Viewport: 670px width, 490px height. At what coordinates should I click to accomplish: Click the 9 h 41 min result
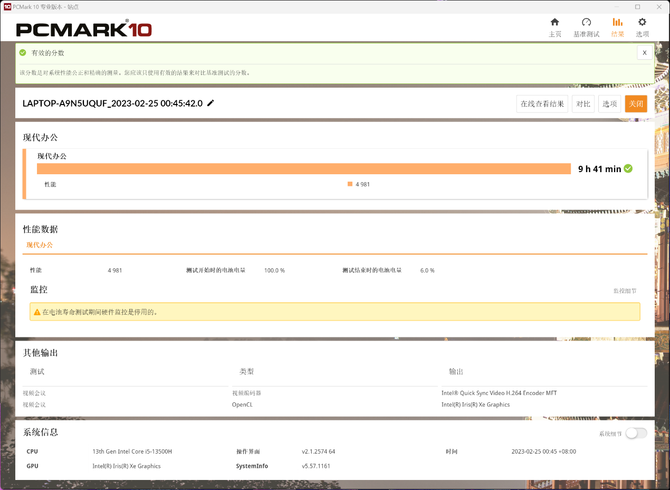coord(599,169)
